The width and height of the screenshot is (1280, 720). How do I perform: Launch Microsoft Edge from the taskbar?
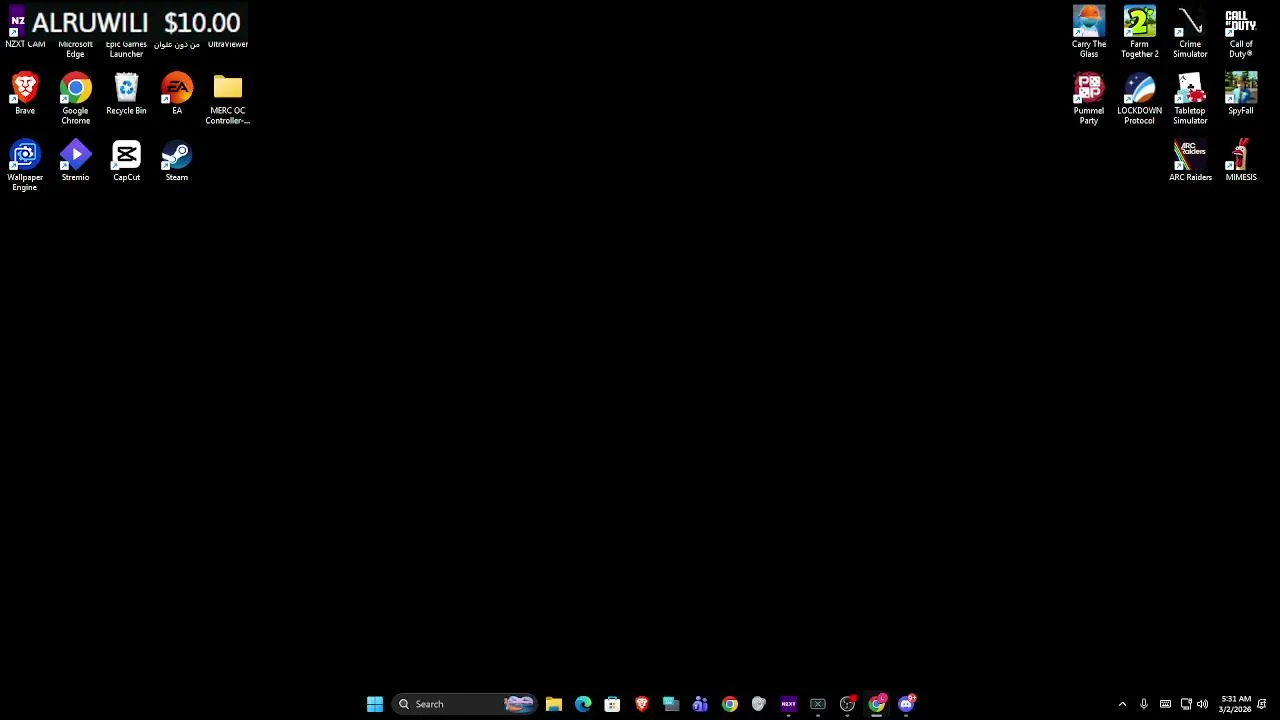click(583, 704)
